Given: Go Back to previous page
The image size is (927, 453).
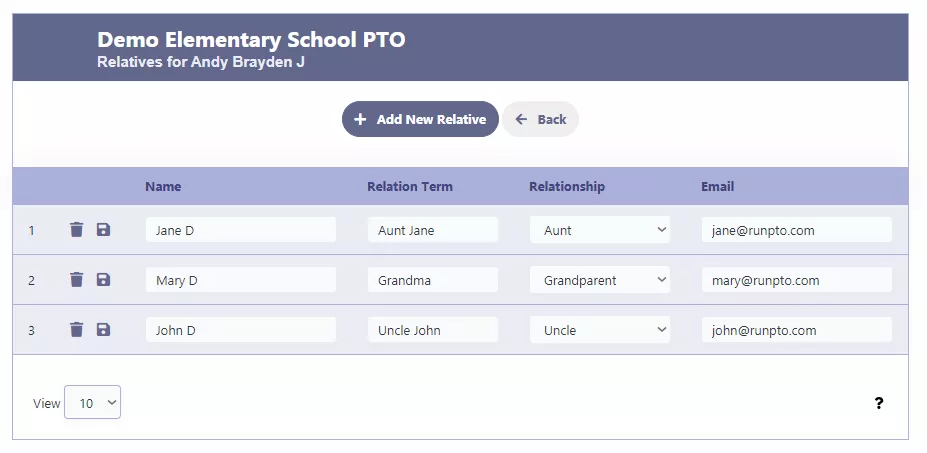Looking at the screenshot, I should click(540, 119).
